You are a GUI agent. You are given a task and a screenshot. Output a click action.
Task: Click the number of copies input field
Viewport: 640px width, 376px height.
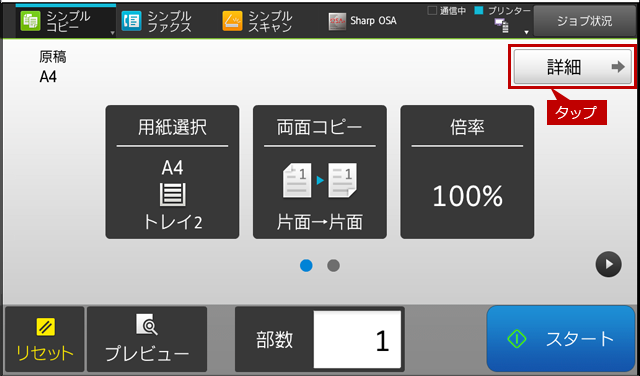point(357,339)
